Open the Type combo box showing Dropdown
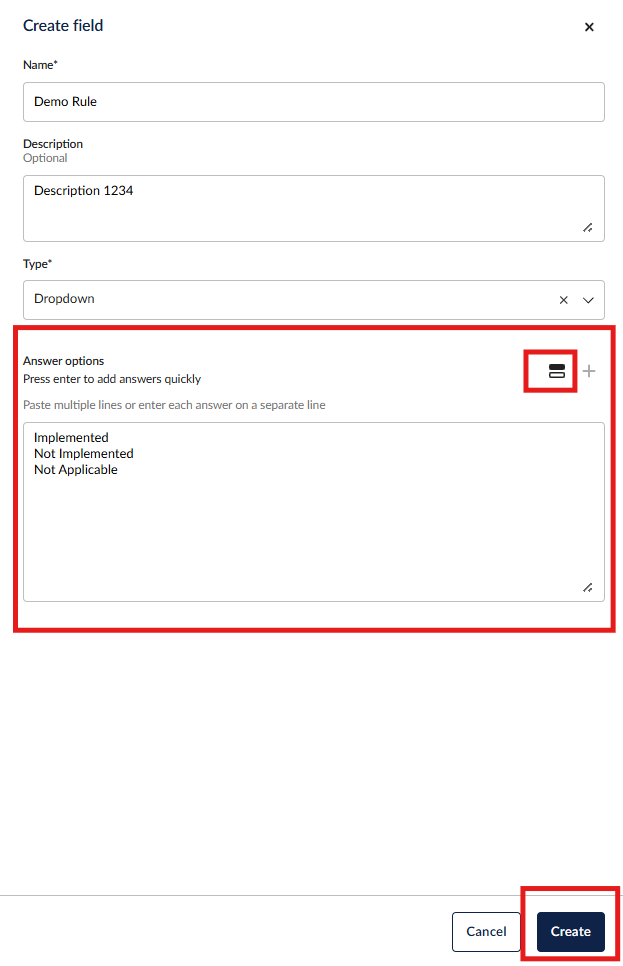The image size is (623, 966). point(290,300)
